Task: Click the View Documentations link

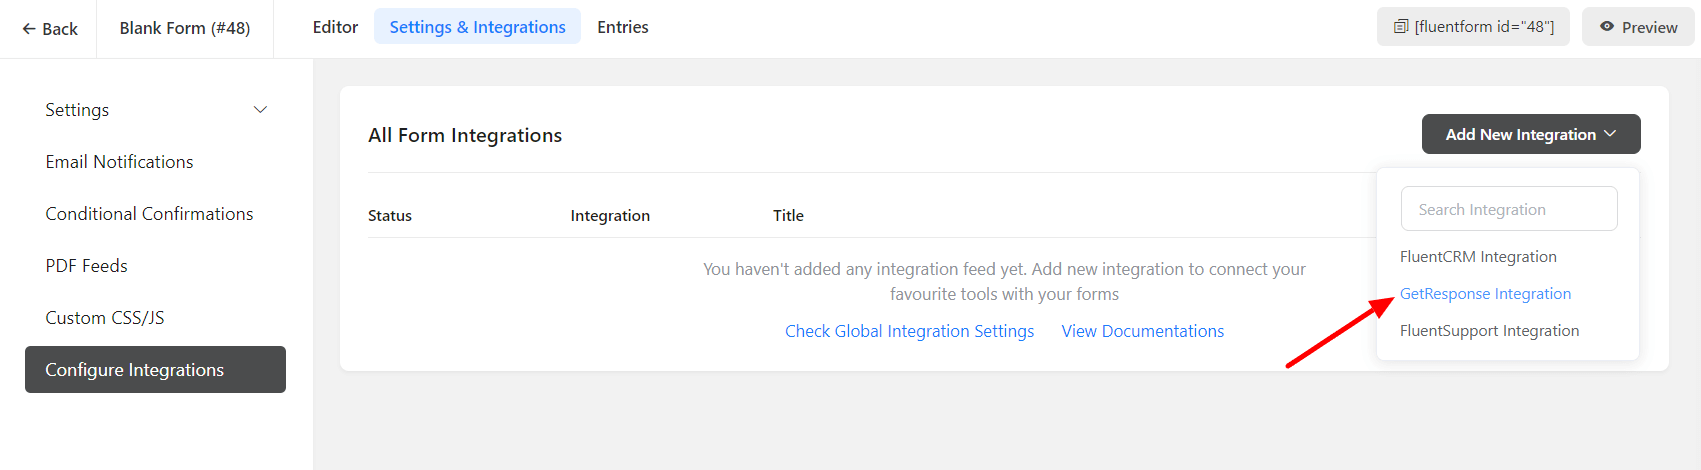Action: pos(1142,331)
